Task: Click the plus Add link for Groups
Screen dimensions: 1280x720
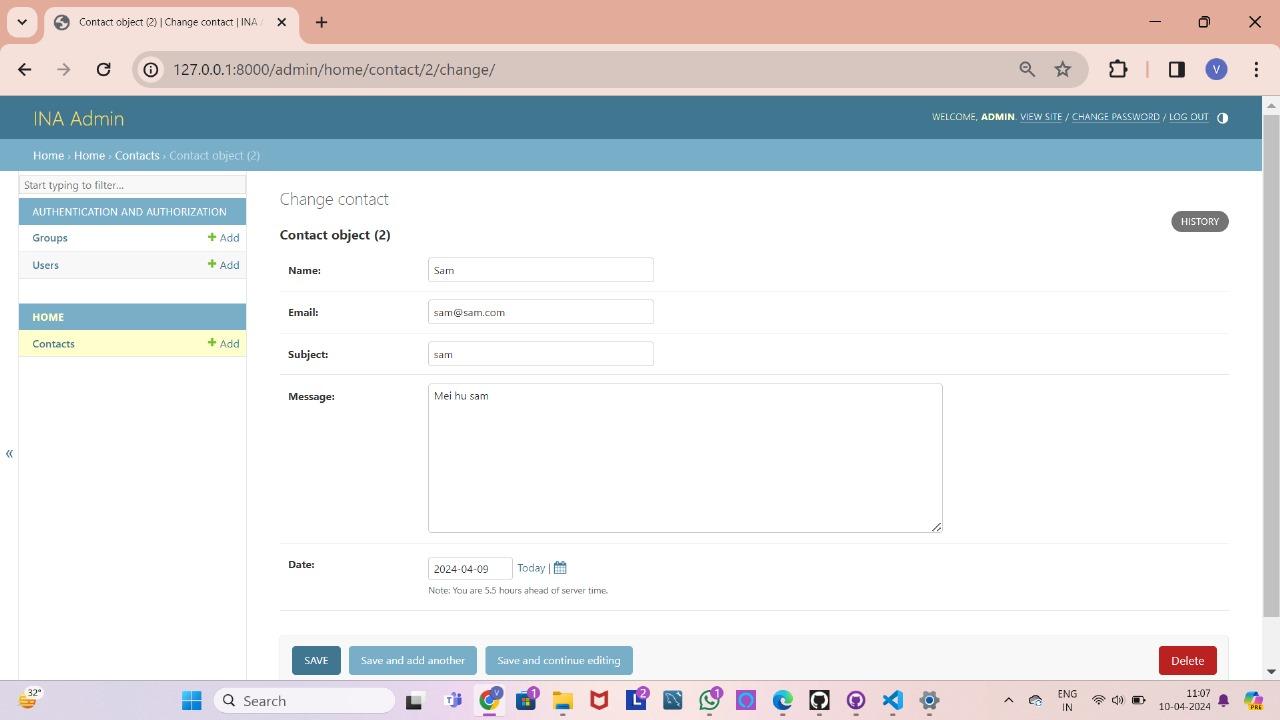Action: (x=223, y=238)
